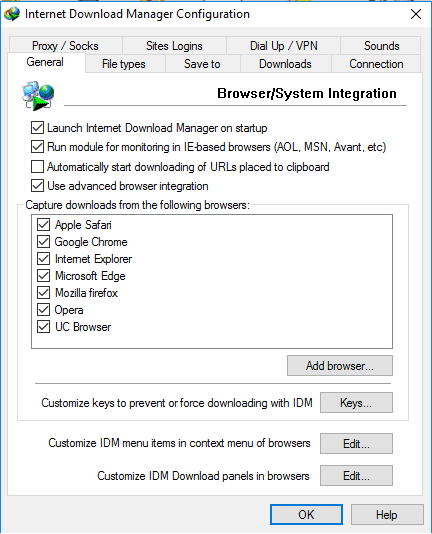Toggle Use advanced browser integration checkbox
This screenshot has height=534, width=432.
(x=37, y=186)
